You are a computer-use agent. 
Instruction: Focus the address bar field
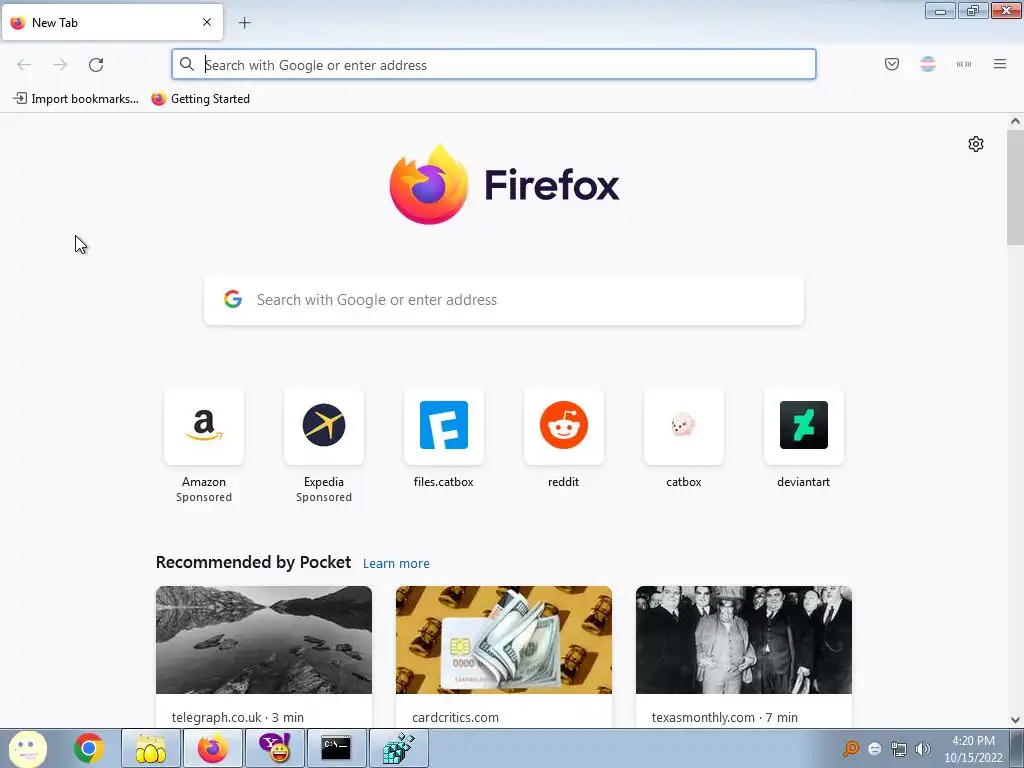[x=494, y=65]
